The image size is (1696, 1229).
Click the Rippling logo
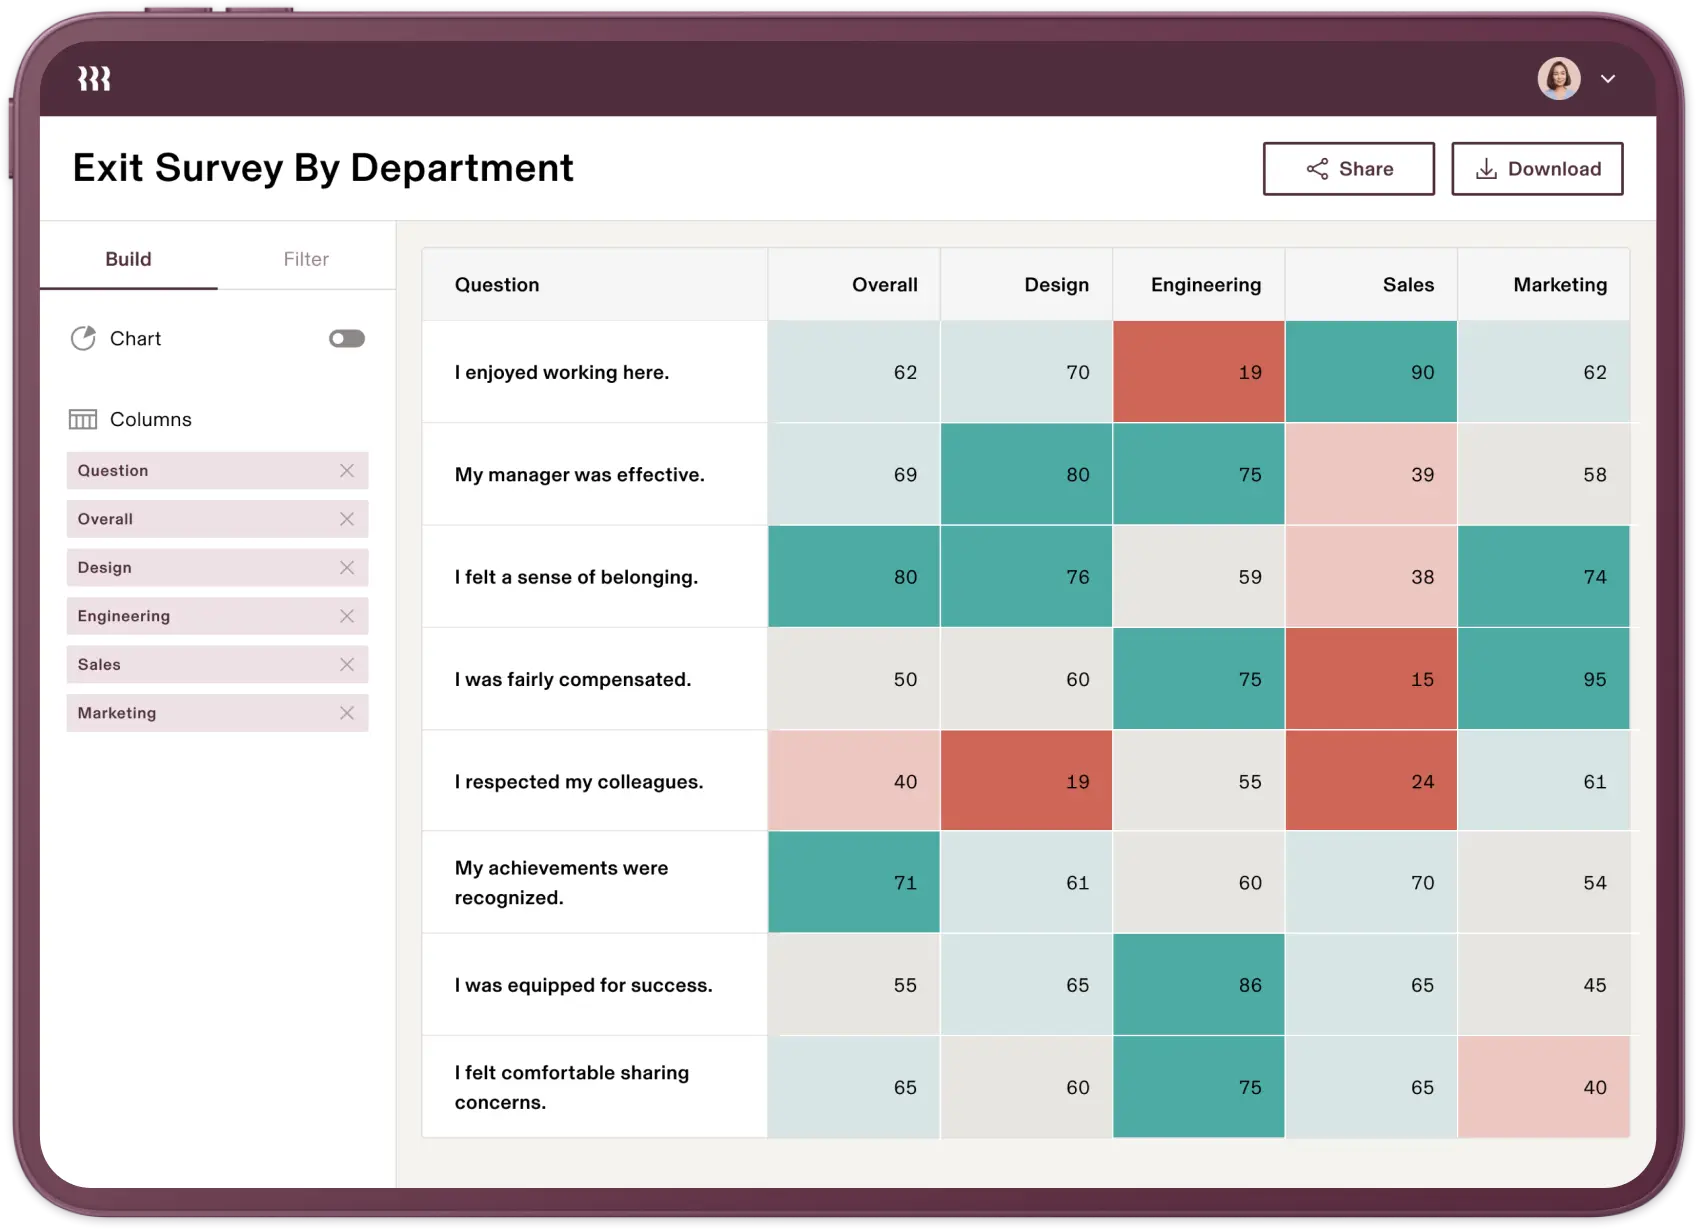click(94, 78)
